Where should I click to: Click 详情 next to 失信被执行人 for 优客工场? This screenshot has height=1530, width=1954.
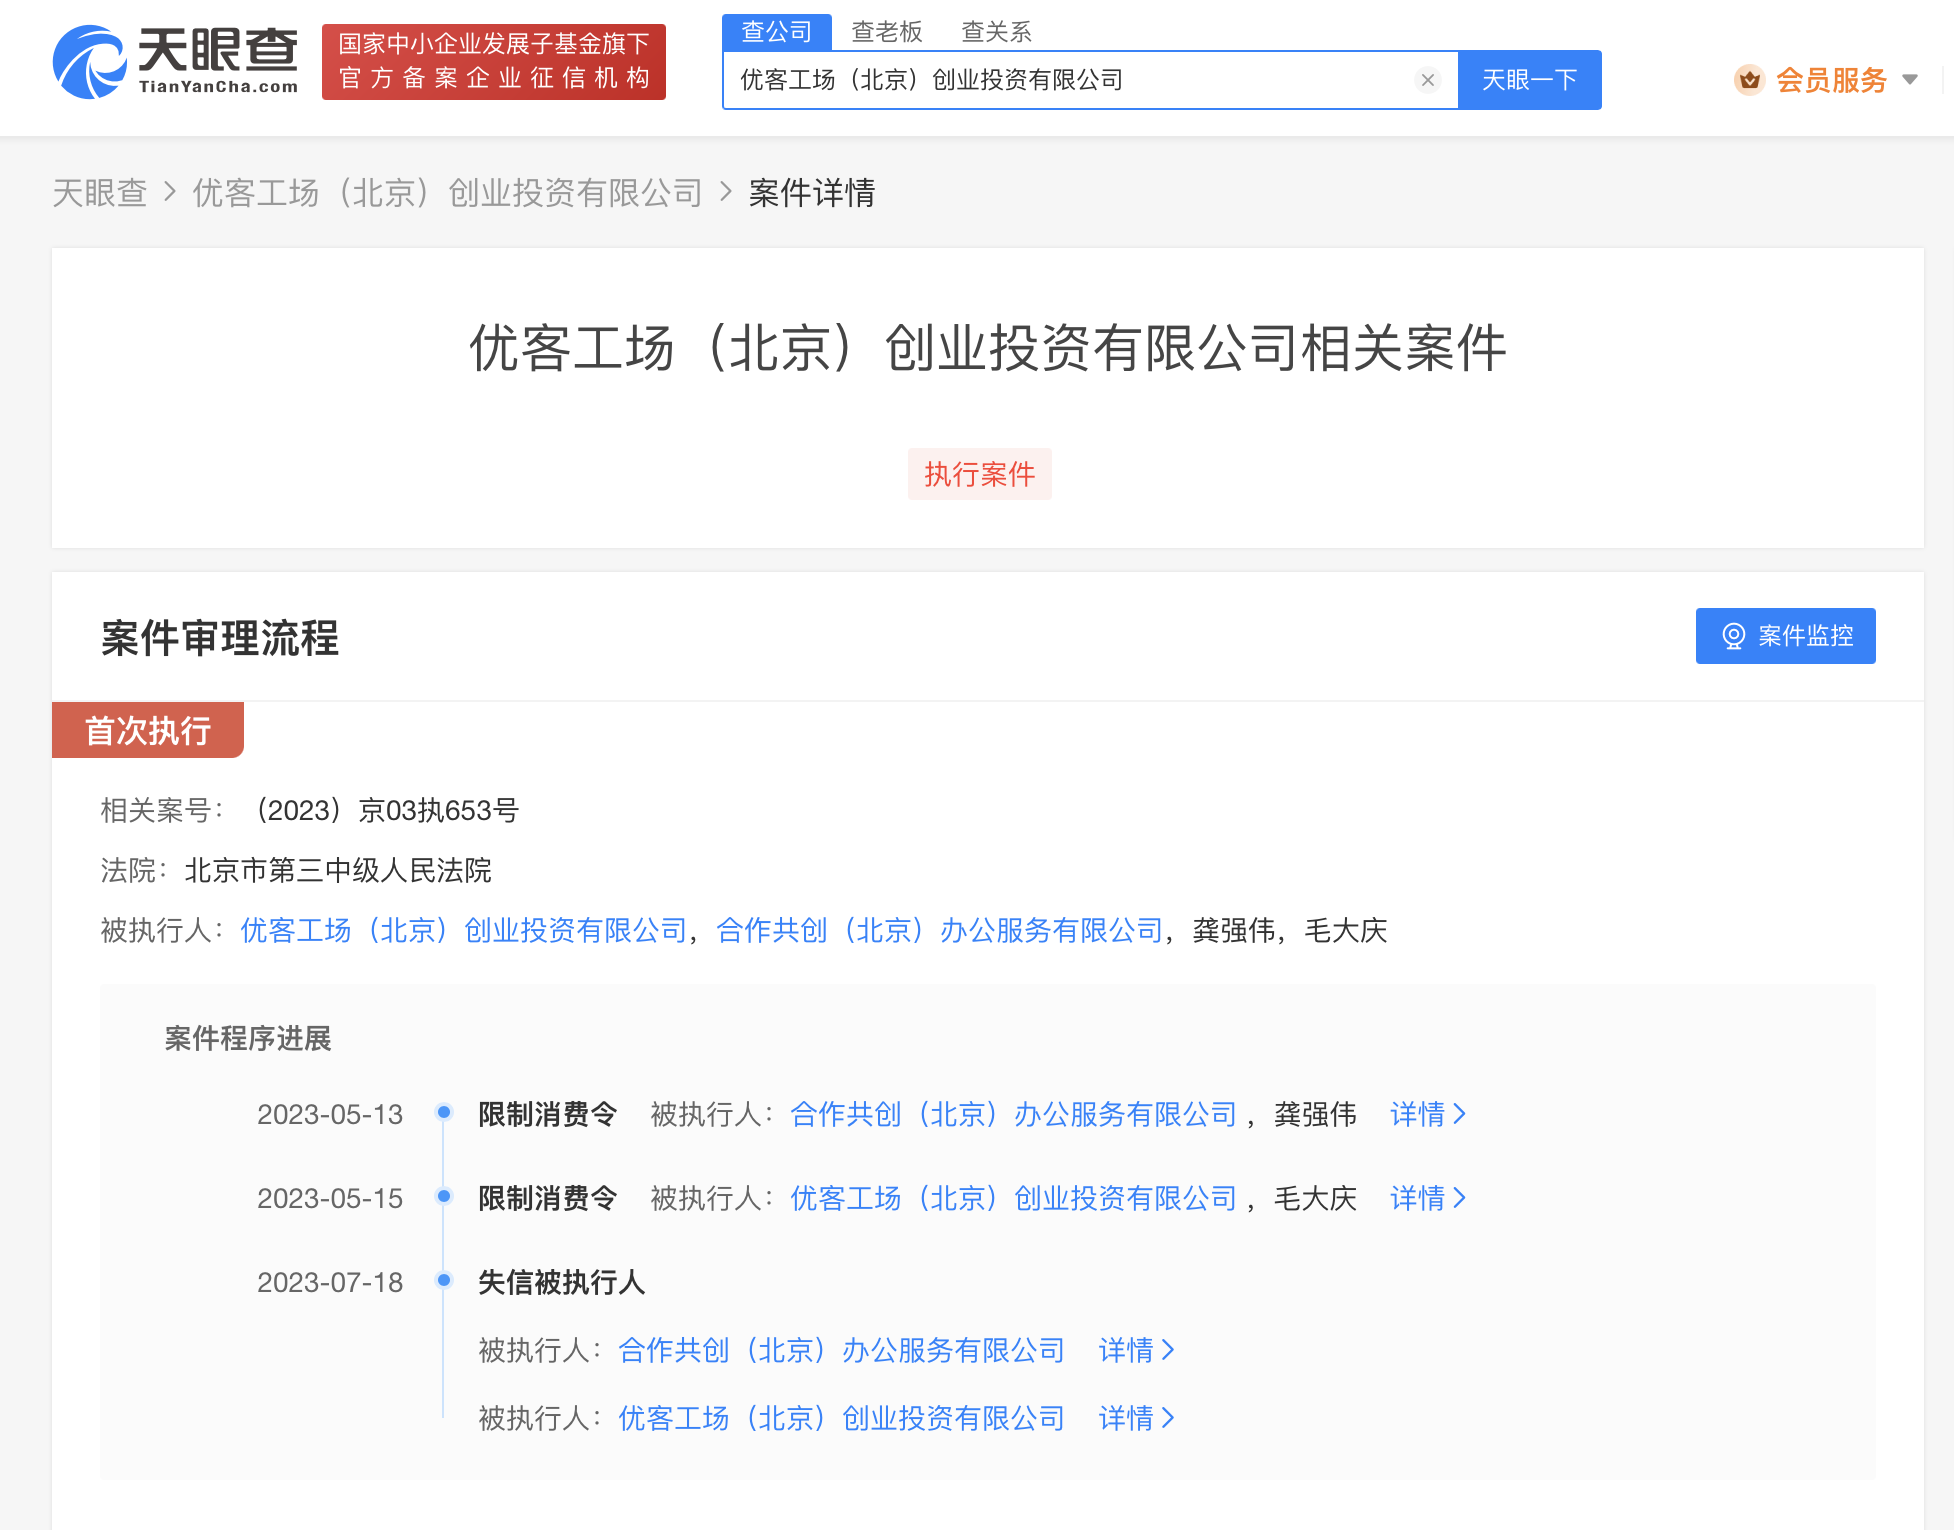click(1125, 1417)
